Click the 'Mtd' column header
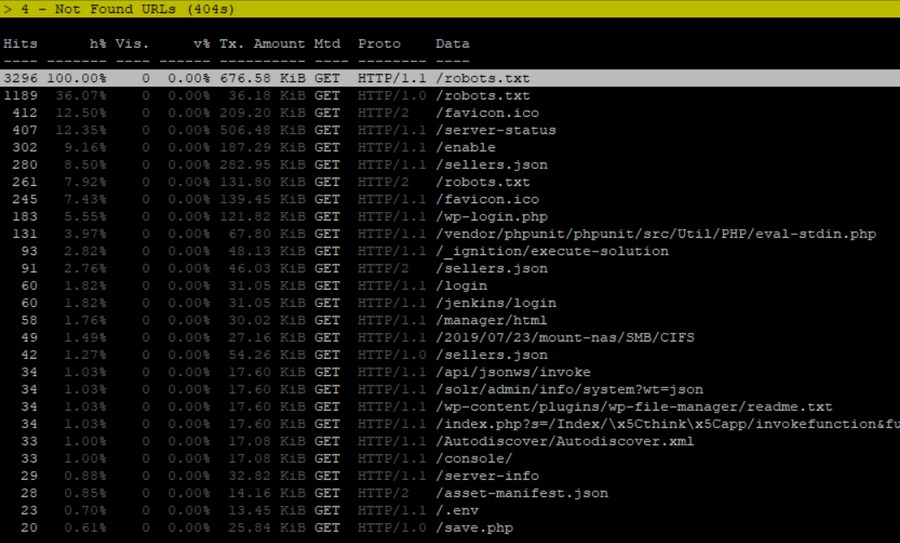 point(327,44)
